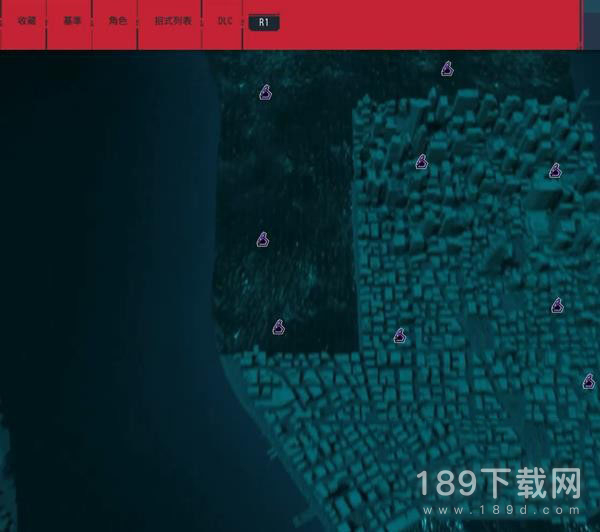
Task: Select the backpack marker near the park's southwest bottom
Action: tap(279, 327)
